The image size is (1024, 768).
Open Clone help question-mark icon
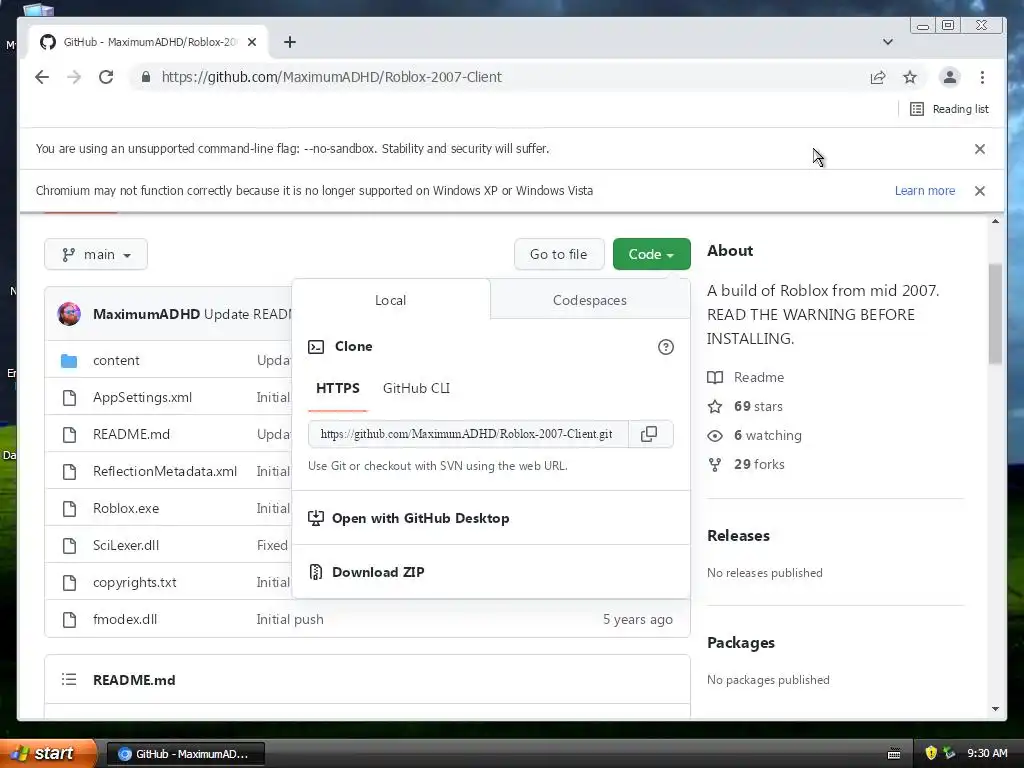click(665, 347)
